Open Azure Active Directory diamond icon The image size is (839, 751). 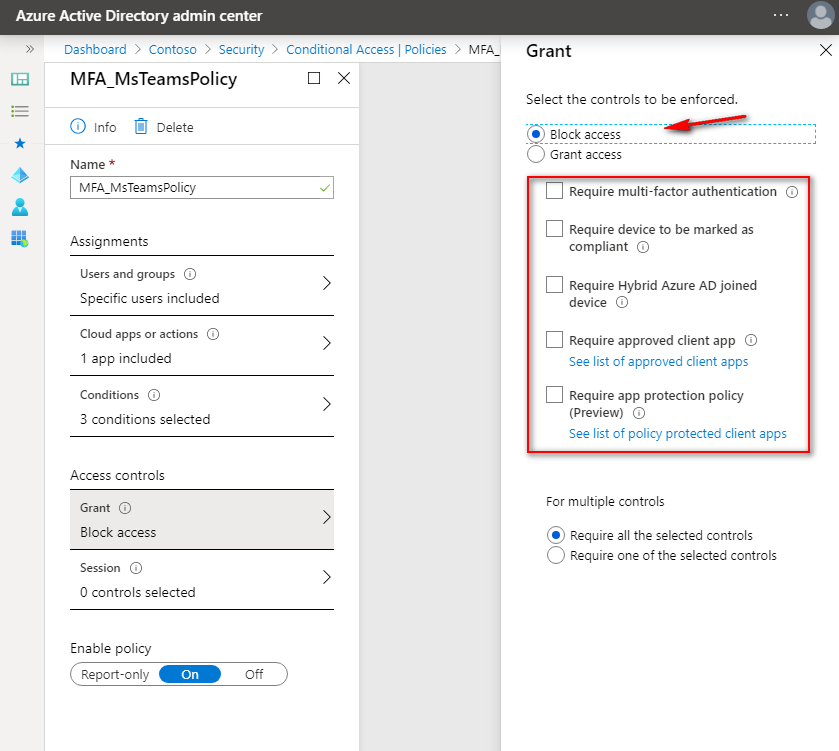20,175
